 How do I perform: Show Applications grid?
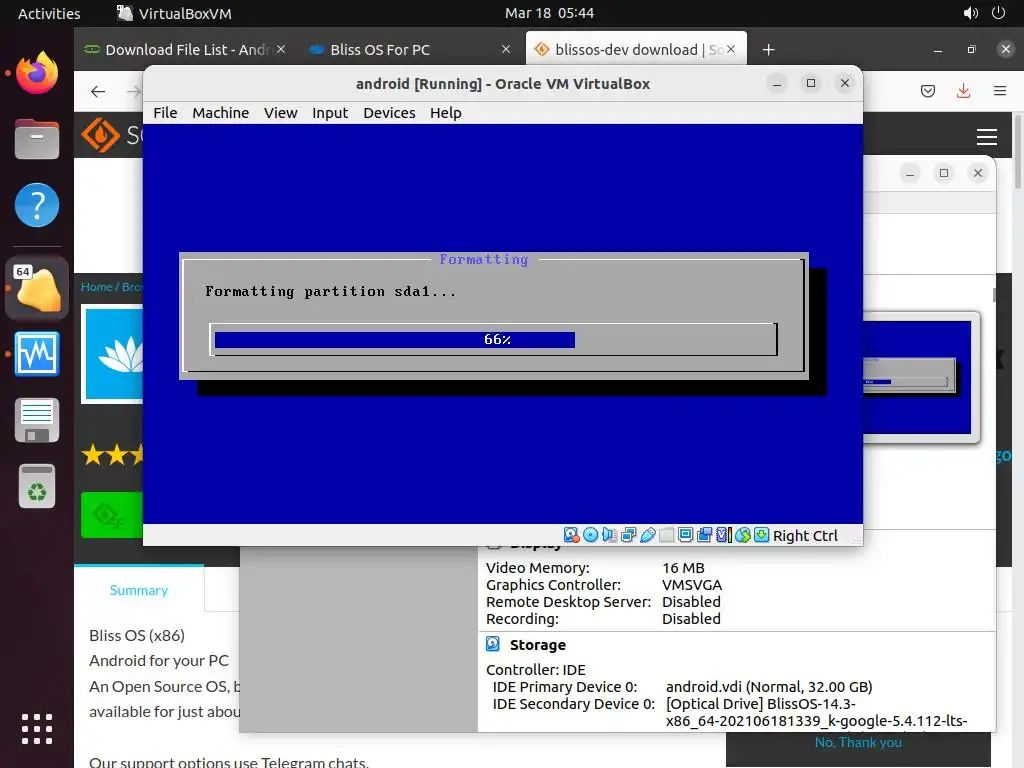pyautogui.click(x=37, y=729)
